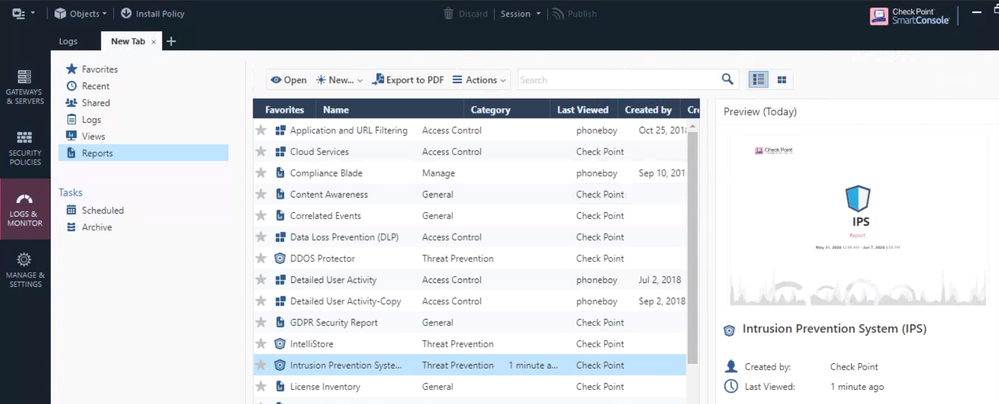Image resolution: width=999 pixels, height=404 pixels.
Task: Select the Correlated Events report row
Action: click(470, 216)
